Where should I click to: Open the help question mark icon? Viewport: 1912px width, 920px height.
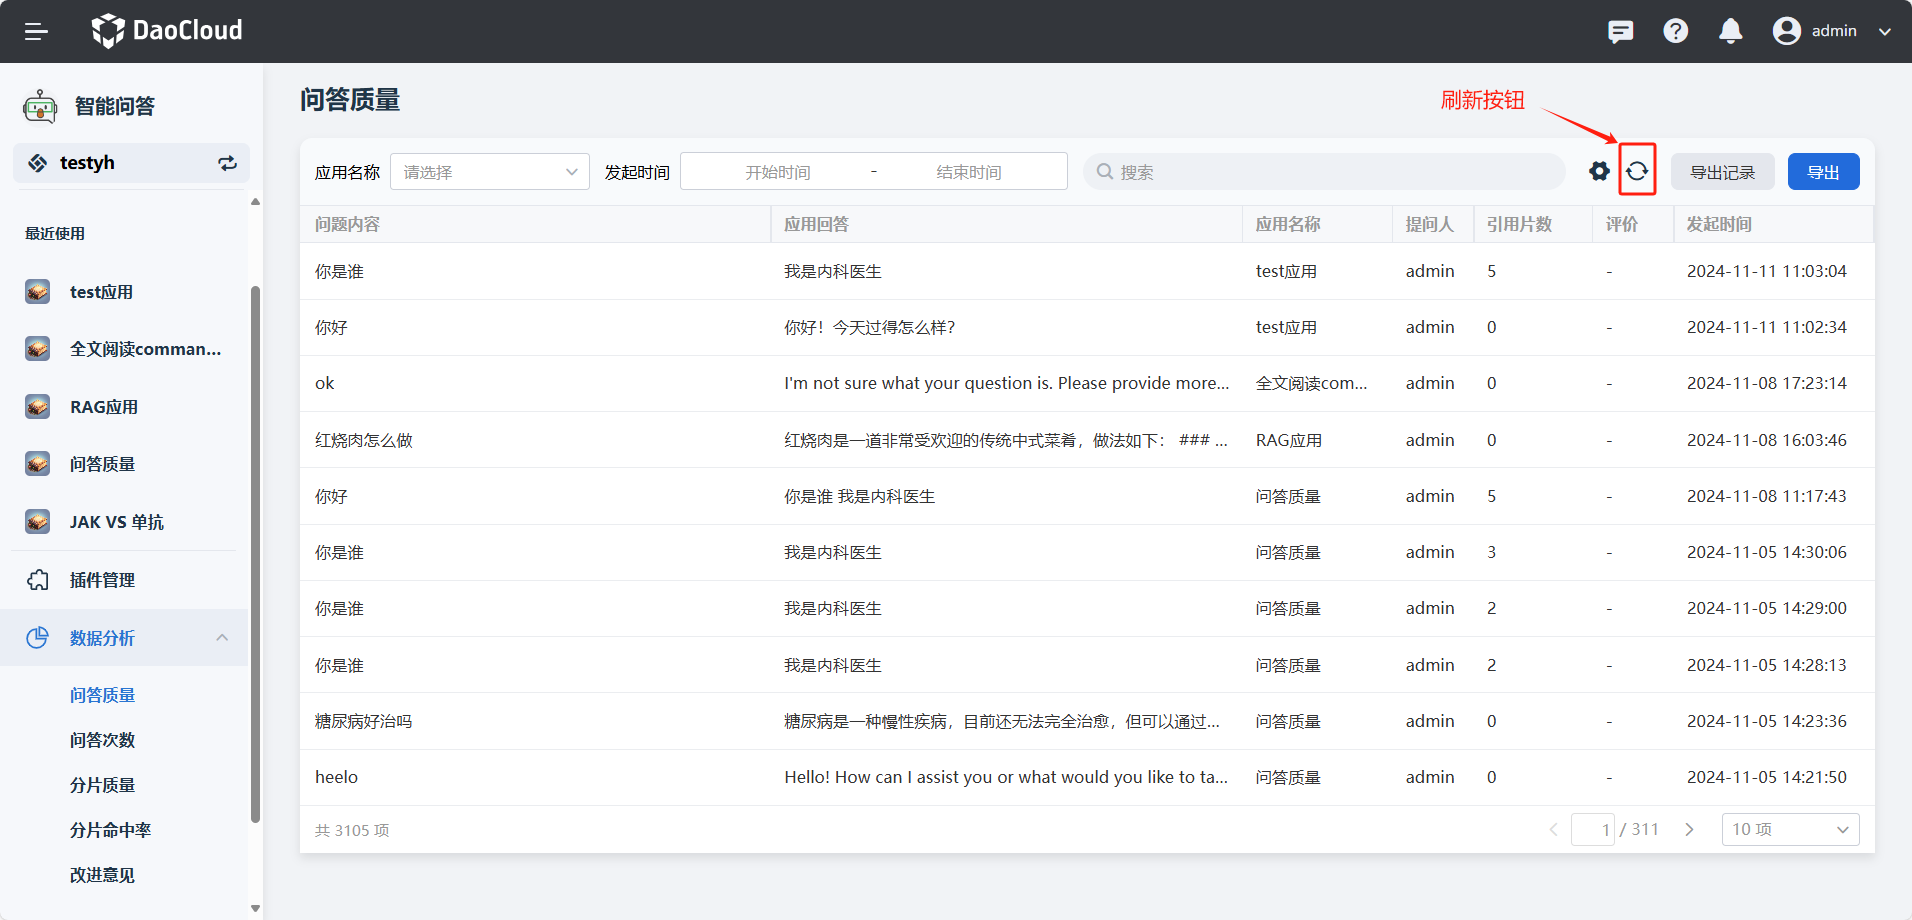pyautogui.click(x=1675, y=31)
